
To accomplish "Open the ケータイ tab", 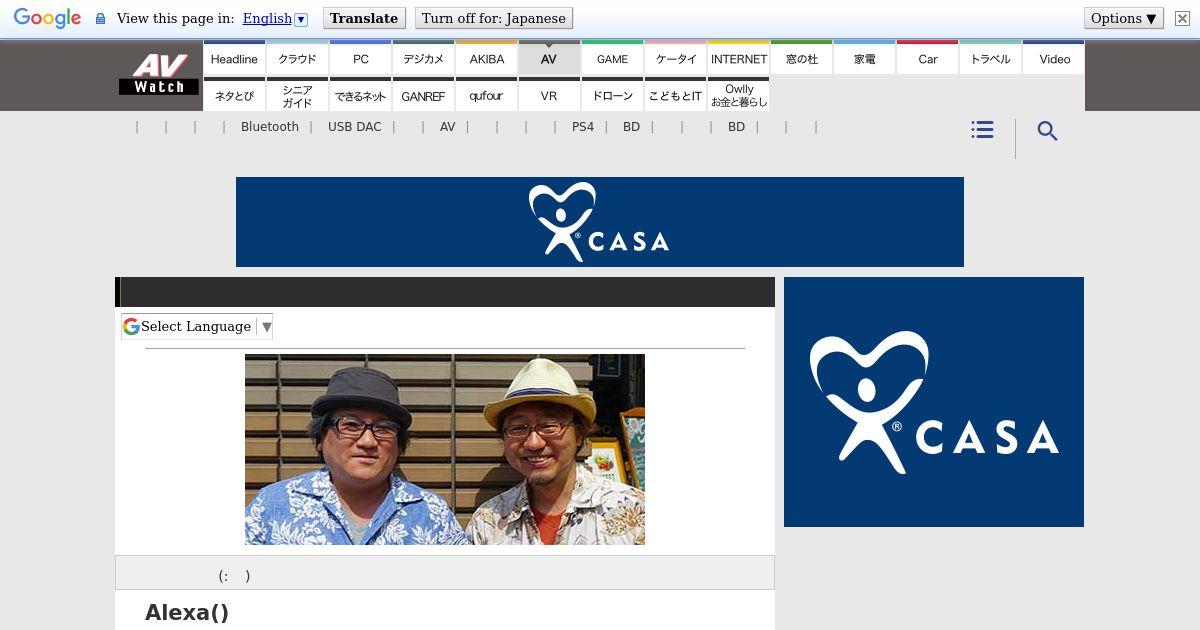I will tap(675, 58).
